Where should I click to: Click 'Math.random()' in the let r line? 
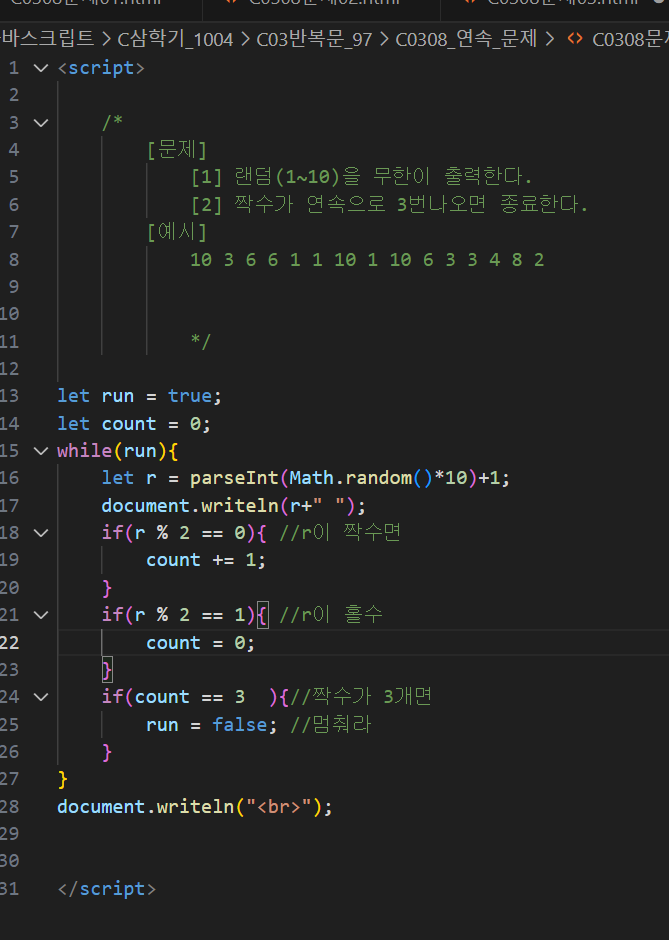click(x=360, y=478)
